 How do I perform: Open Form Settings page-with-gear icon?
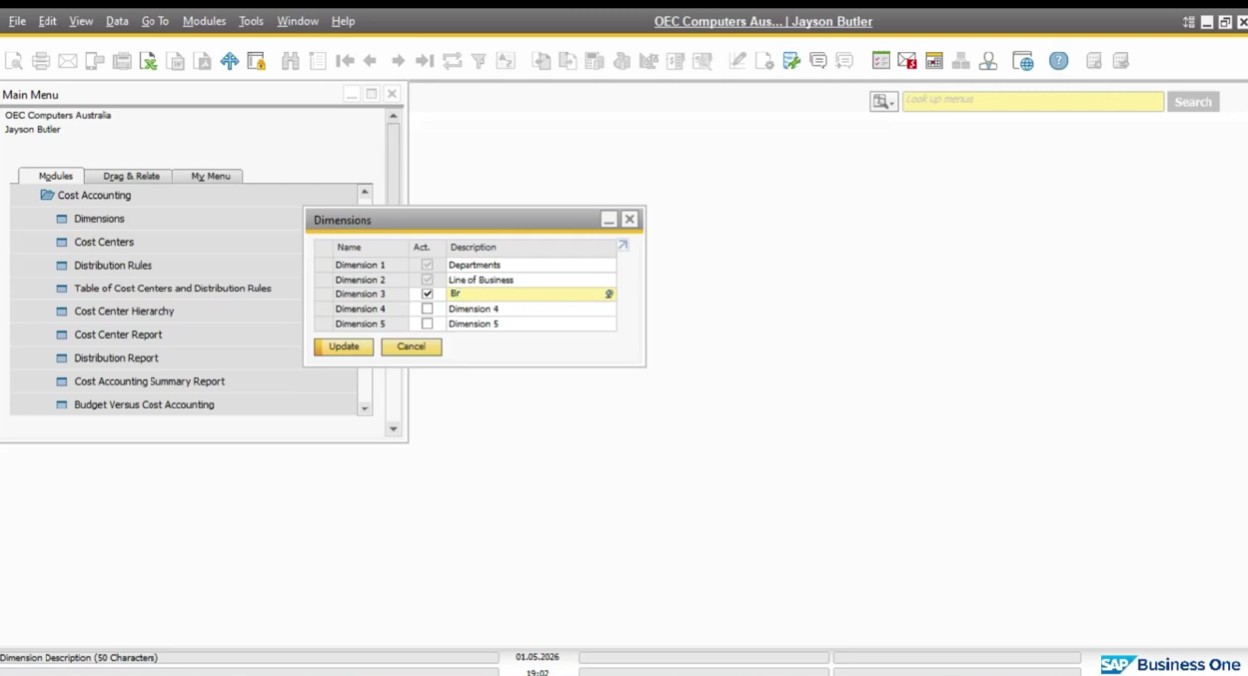click(765, 61)
